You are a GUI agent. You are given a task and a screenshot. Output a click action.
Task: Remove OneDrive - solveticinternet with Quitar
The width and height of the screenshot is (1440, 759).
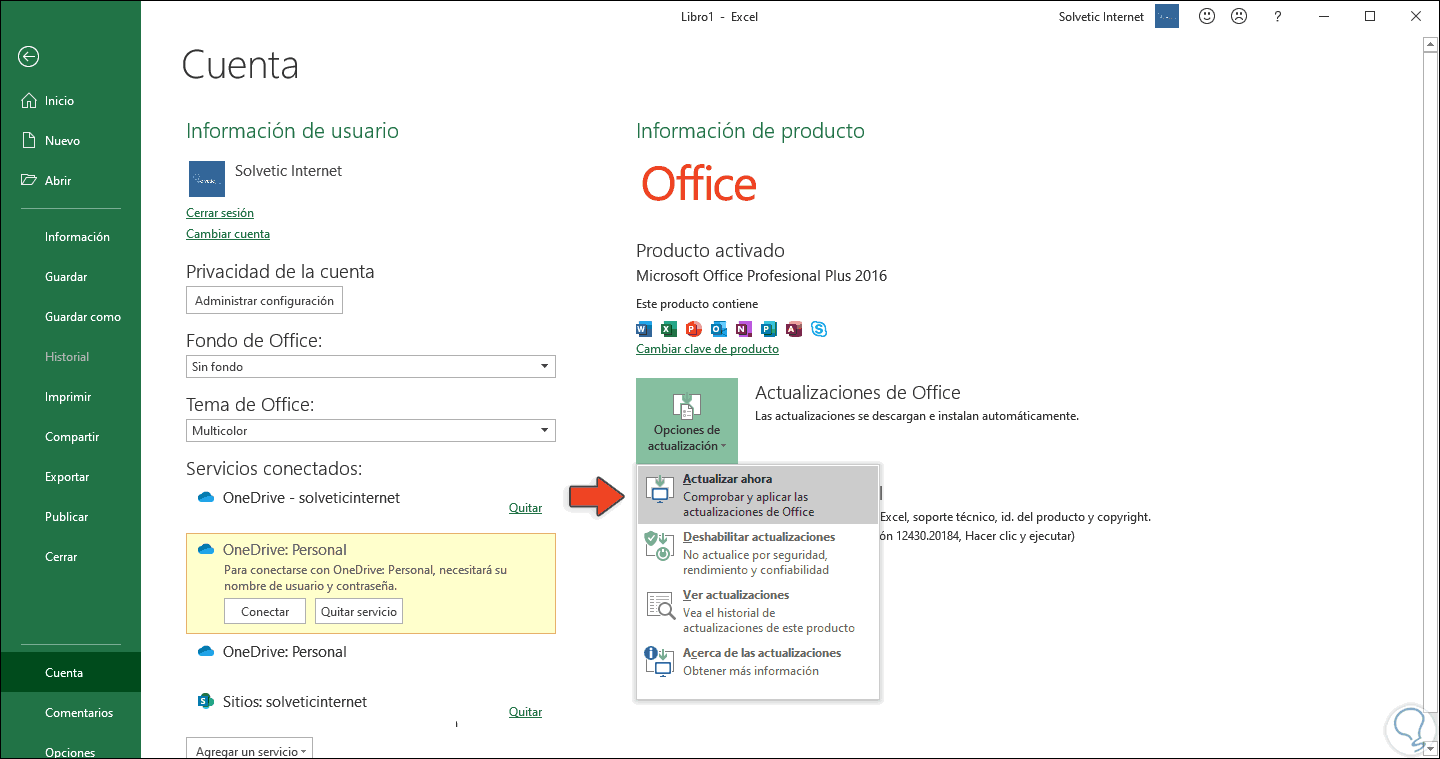(x=525, y=508)
